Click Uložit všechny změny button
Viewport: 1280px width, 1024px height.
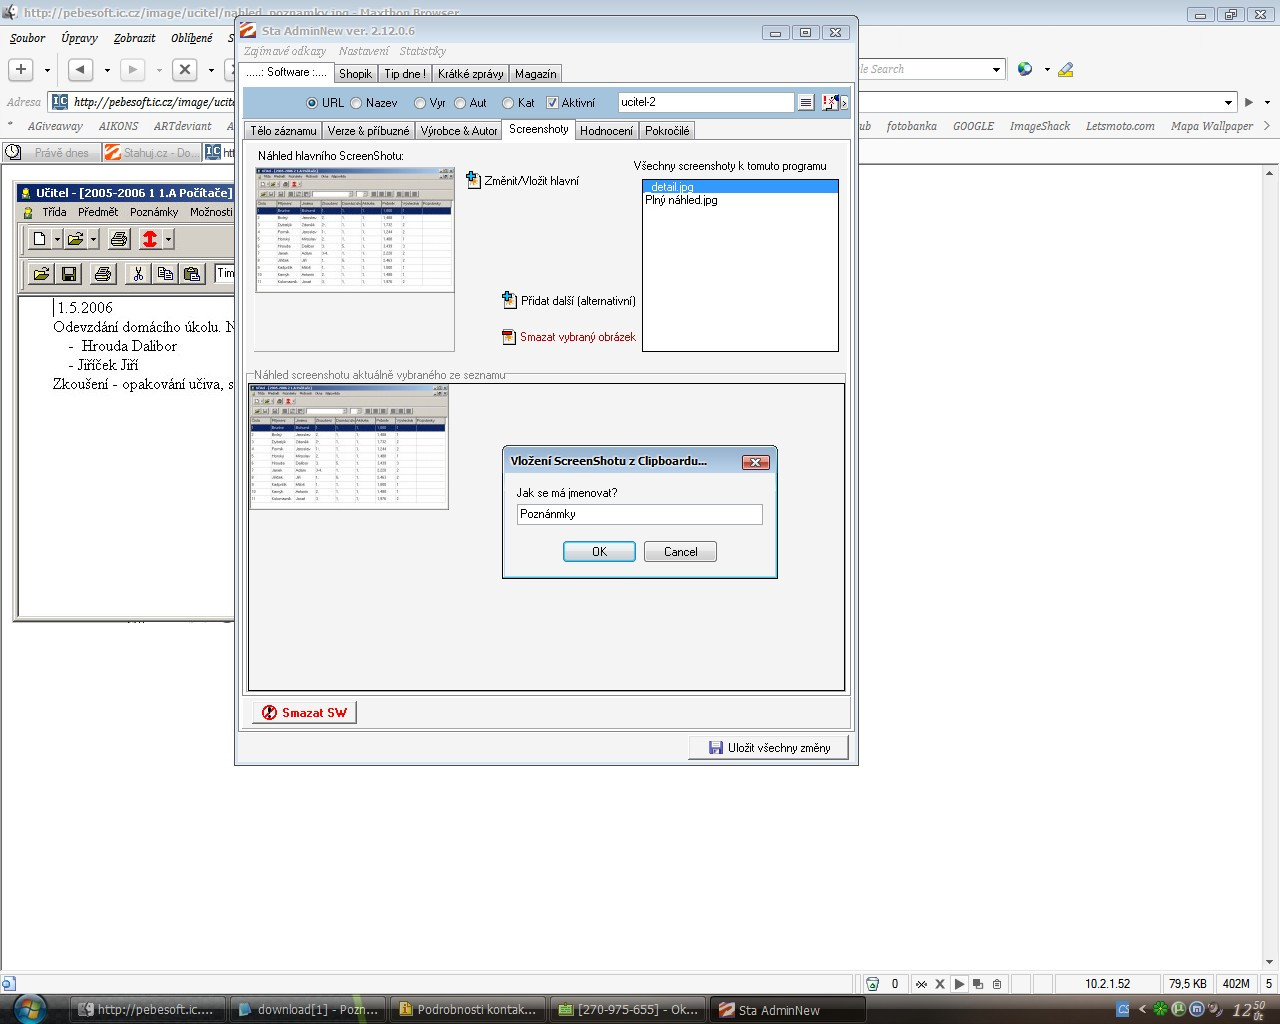coord(768,748)
